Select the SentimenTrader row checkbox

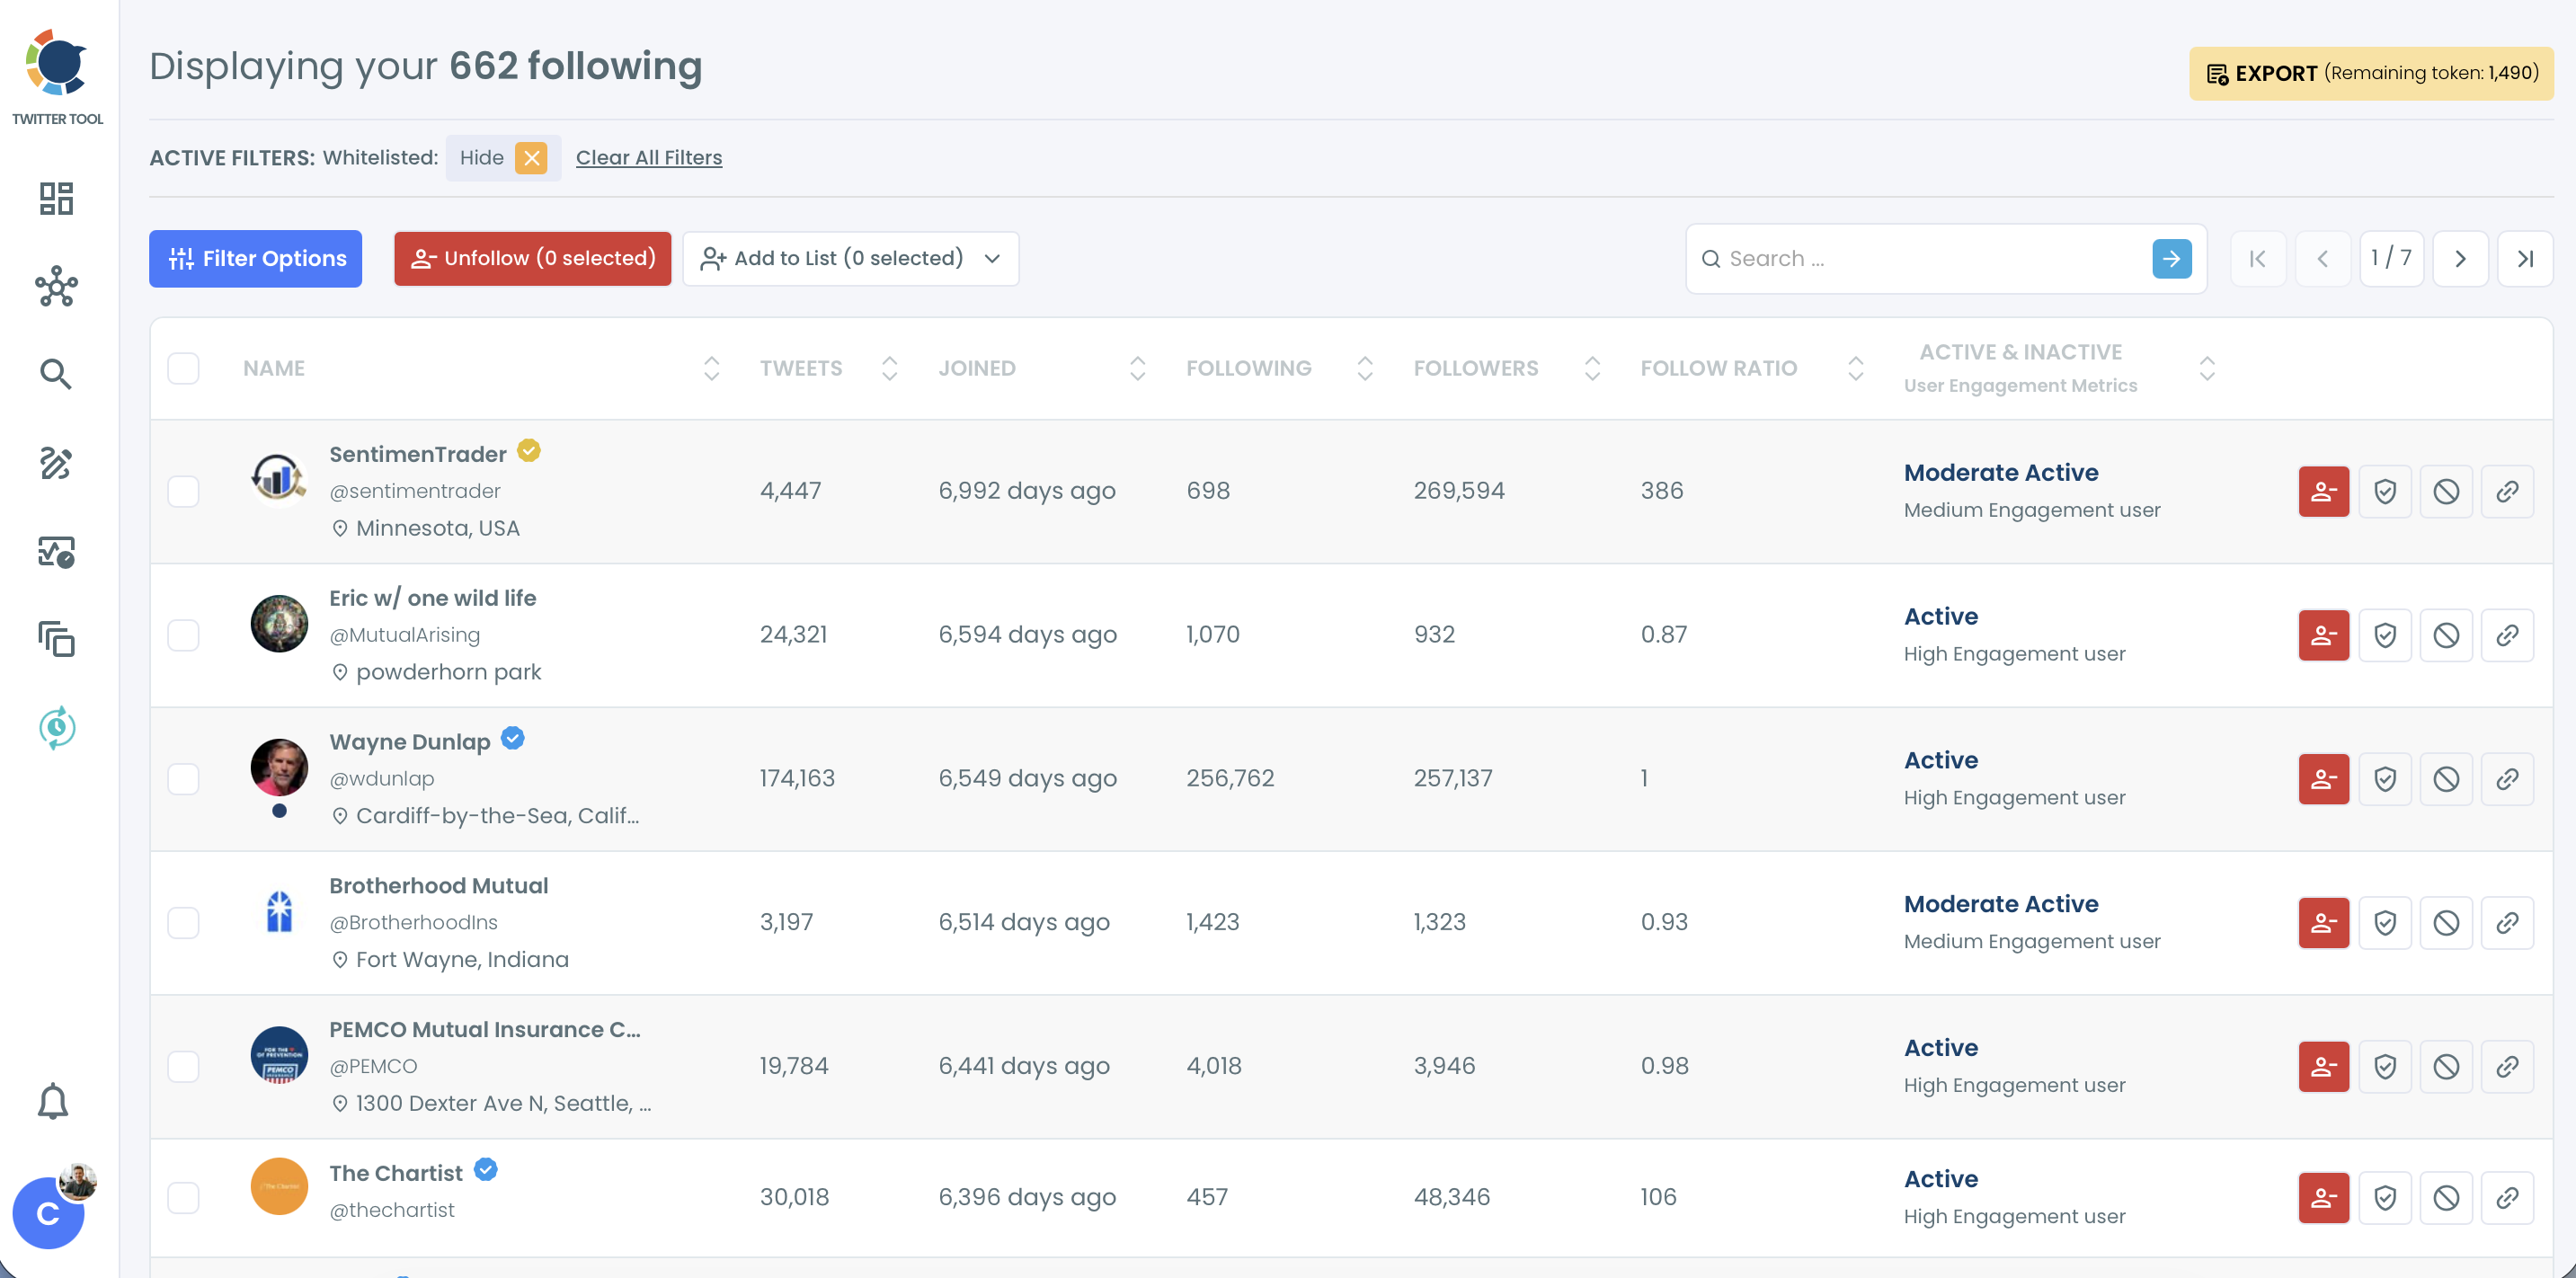(x=183, y=491)
